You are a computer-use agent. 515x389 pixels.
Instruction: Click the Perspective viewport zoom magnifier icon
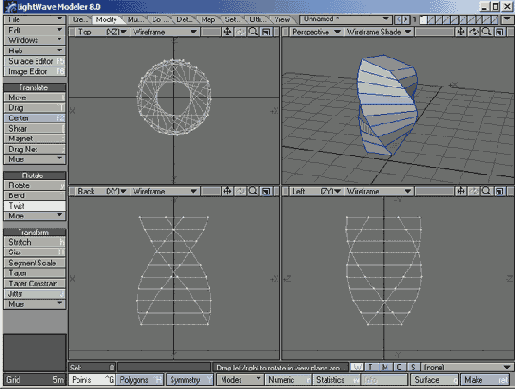coord(486,32)
